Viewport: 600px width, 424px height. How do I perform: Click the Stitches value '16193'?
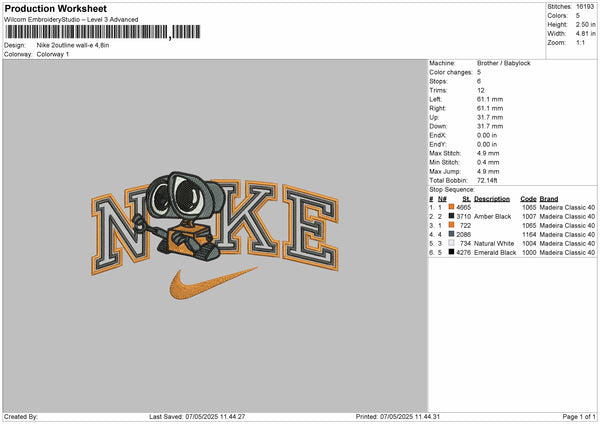[585, 7]
